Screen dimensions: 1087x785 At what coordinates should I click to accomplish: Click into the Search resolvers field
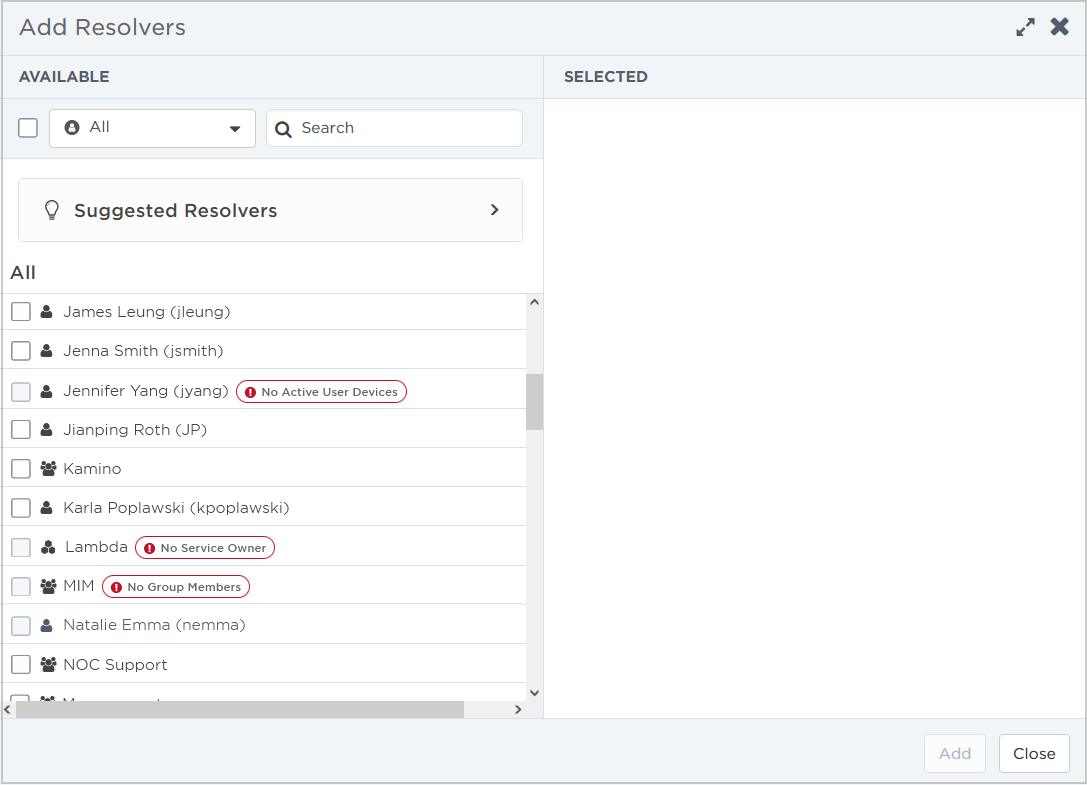405,128
